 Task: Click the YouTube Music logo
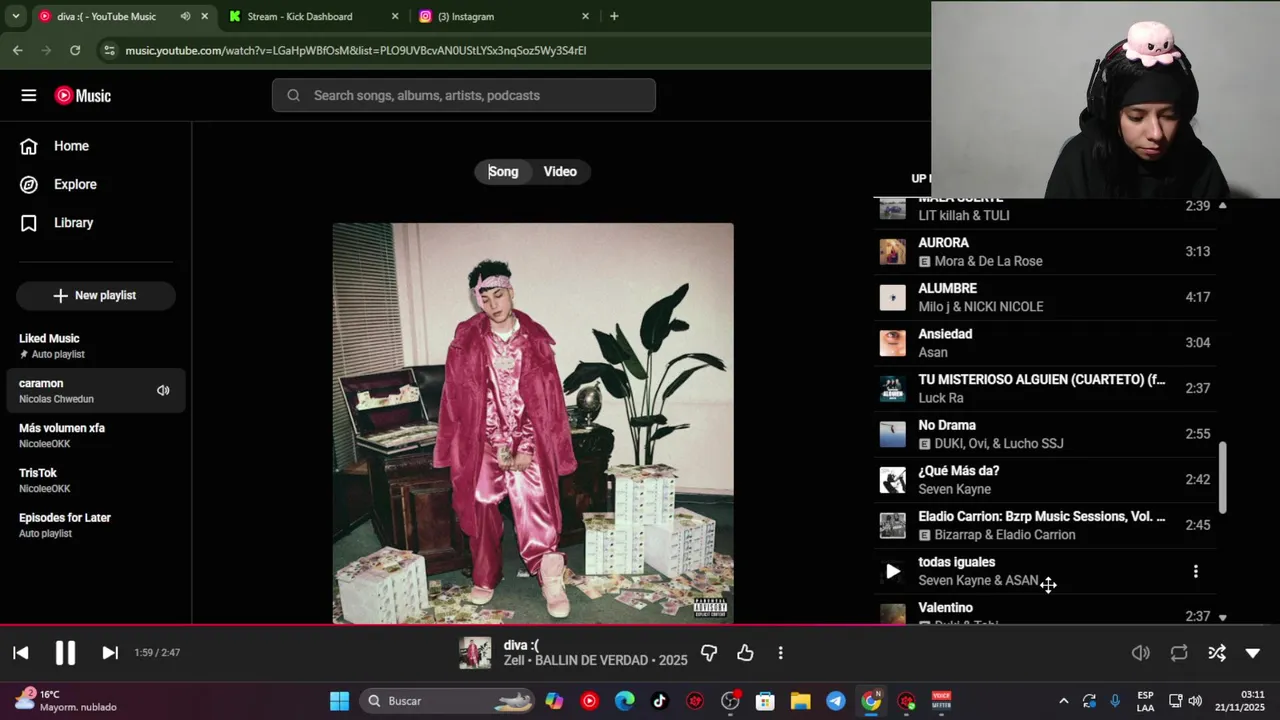pos(83,95)
